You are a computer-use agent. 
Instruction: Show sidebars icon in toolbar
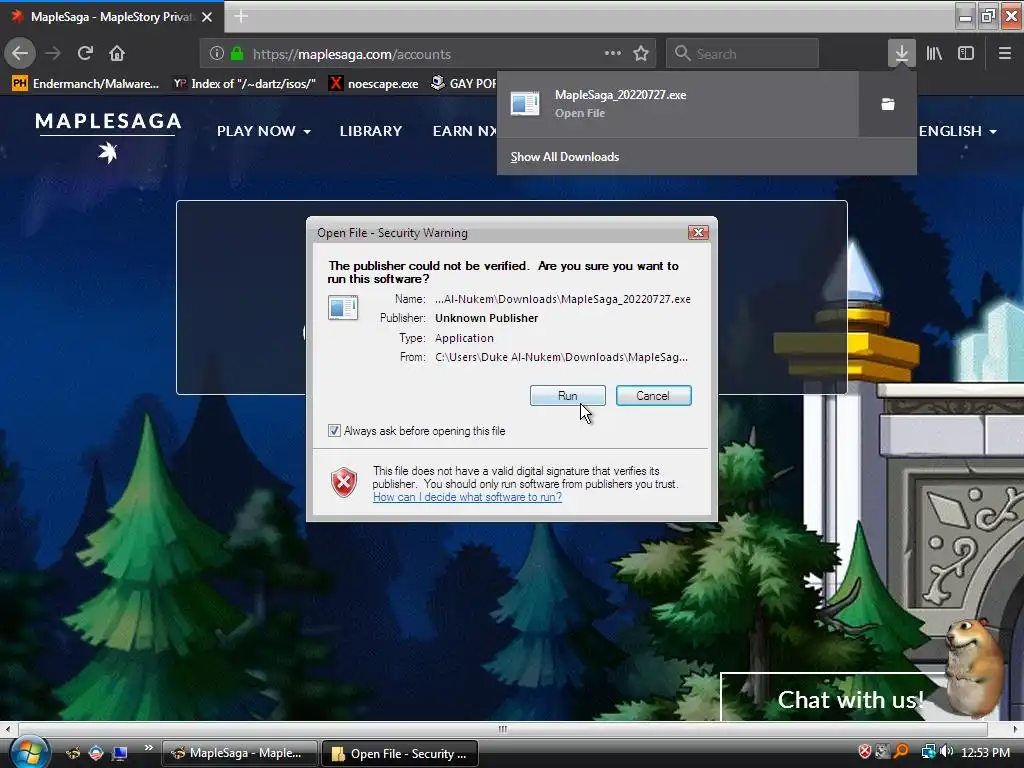click(x=966, y=54)
